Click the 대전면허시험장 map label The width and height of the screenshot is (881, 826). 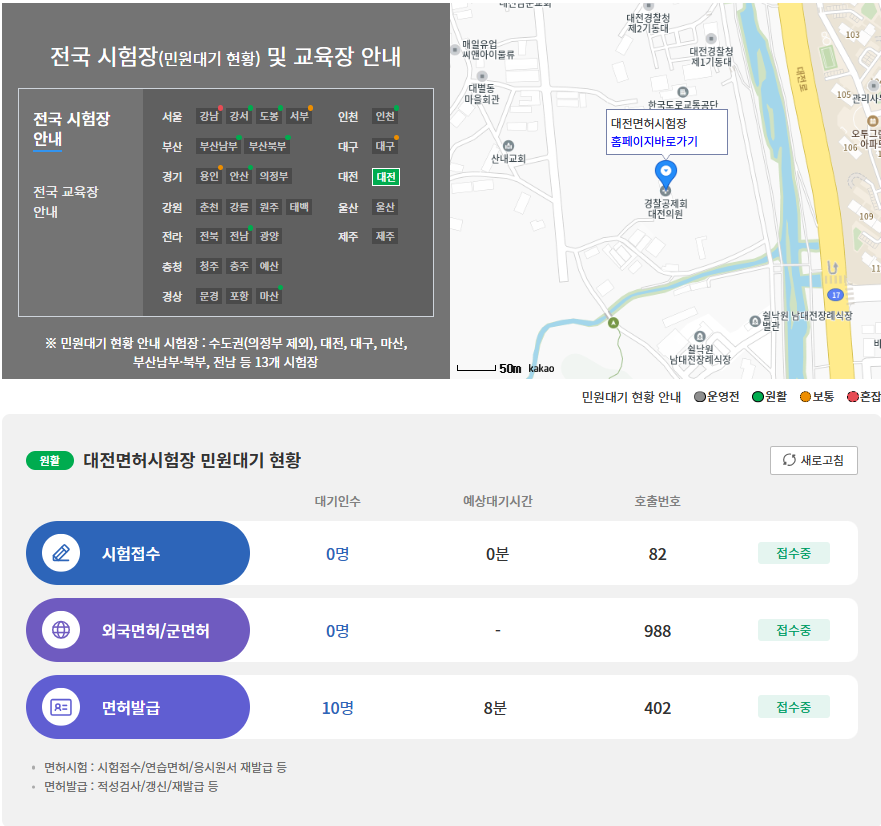coord(649,123)
